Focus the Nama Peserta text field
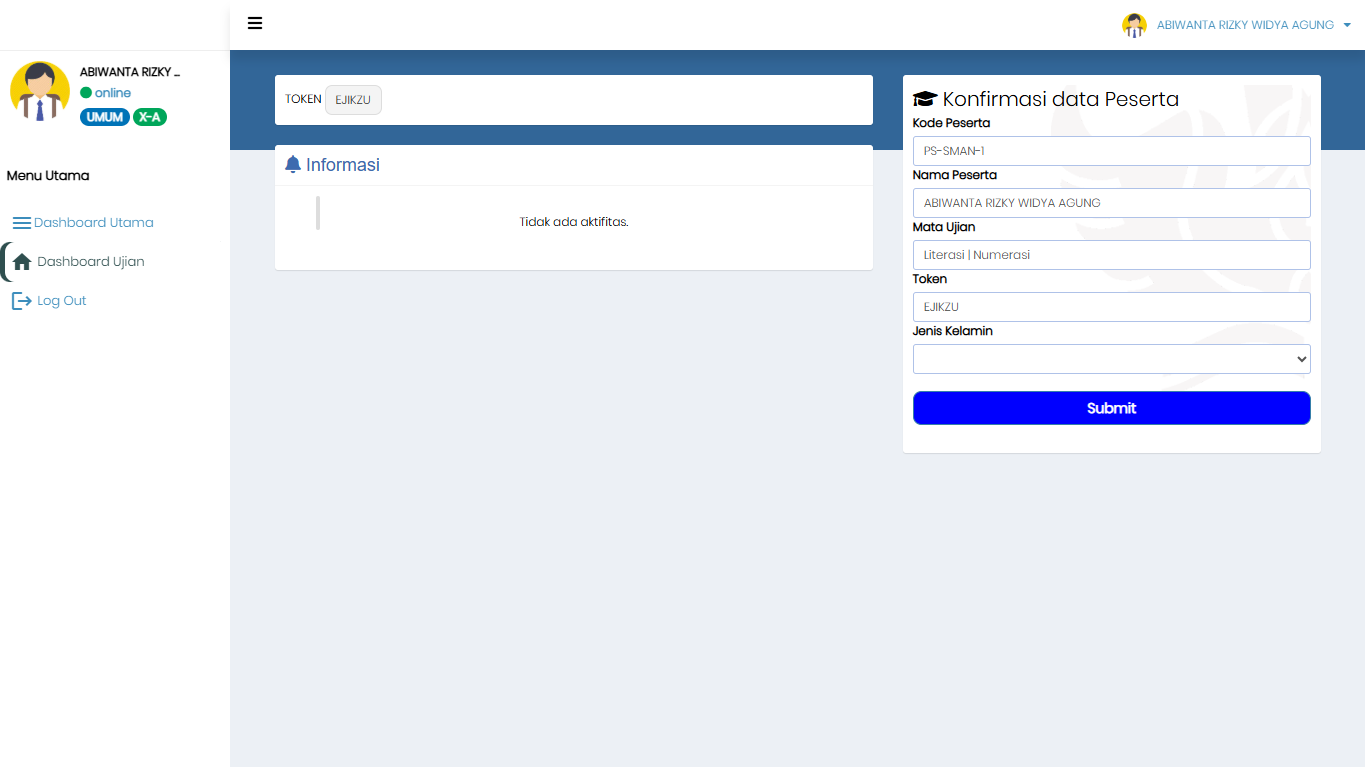The width and height of the screenshot is (1365, 767). coord(1111,203)
